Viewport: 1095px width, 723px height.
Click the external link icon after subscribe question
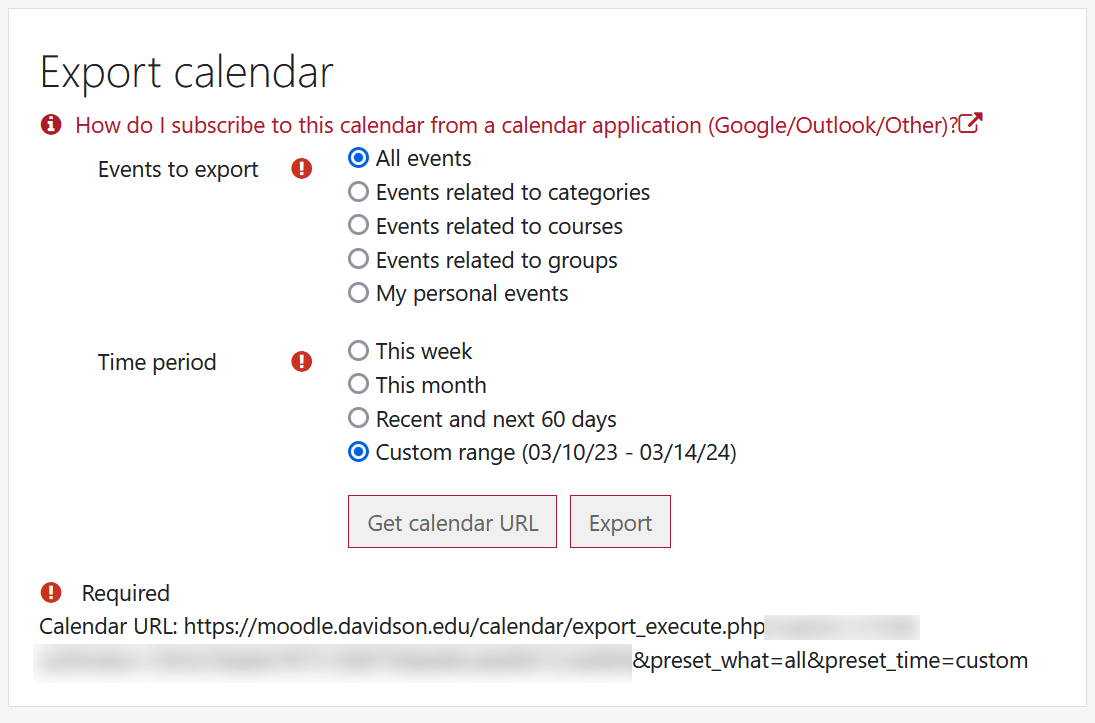970,125
